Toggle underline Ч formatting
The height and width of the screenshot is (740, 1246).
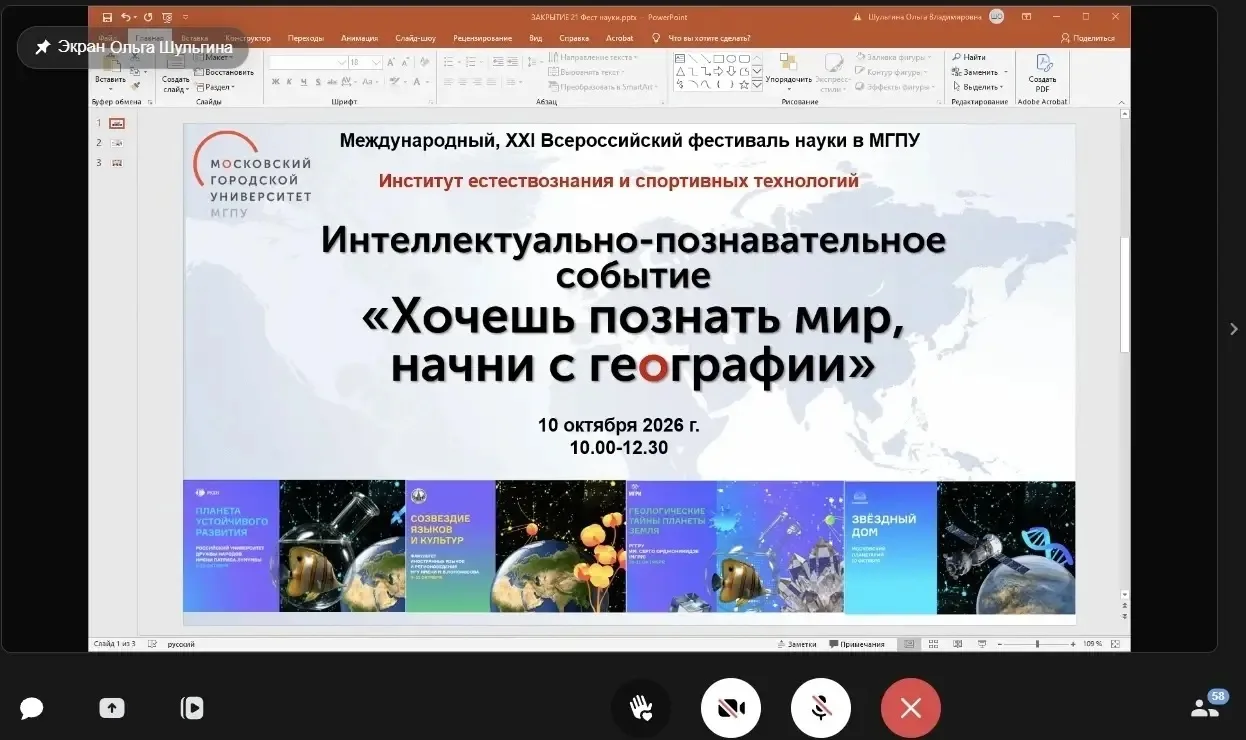coord(303,82)
